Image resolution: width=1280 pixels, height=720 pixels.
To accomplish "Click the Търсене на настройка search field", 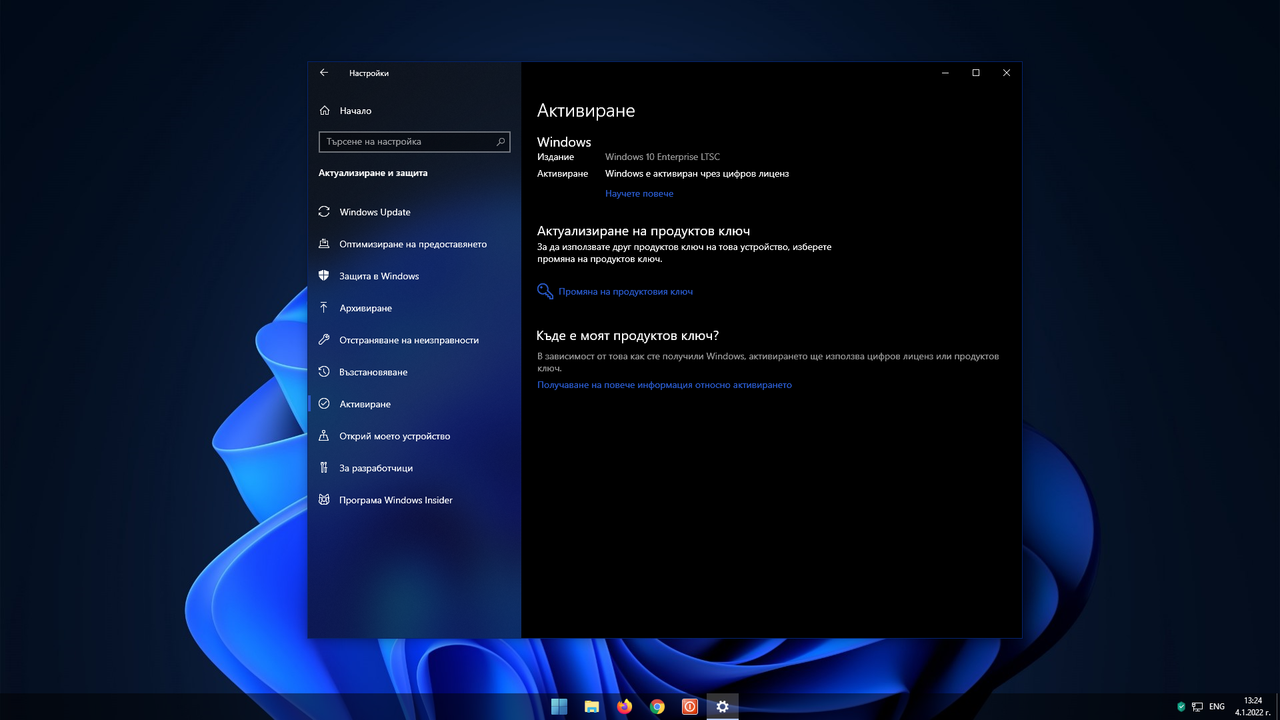I will tap(414, 142).
